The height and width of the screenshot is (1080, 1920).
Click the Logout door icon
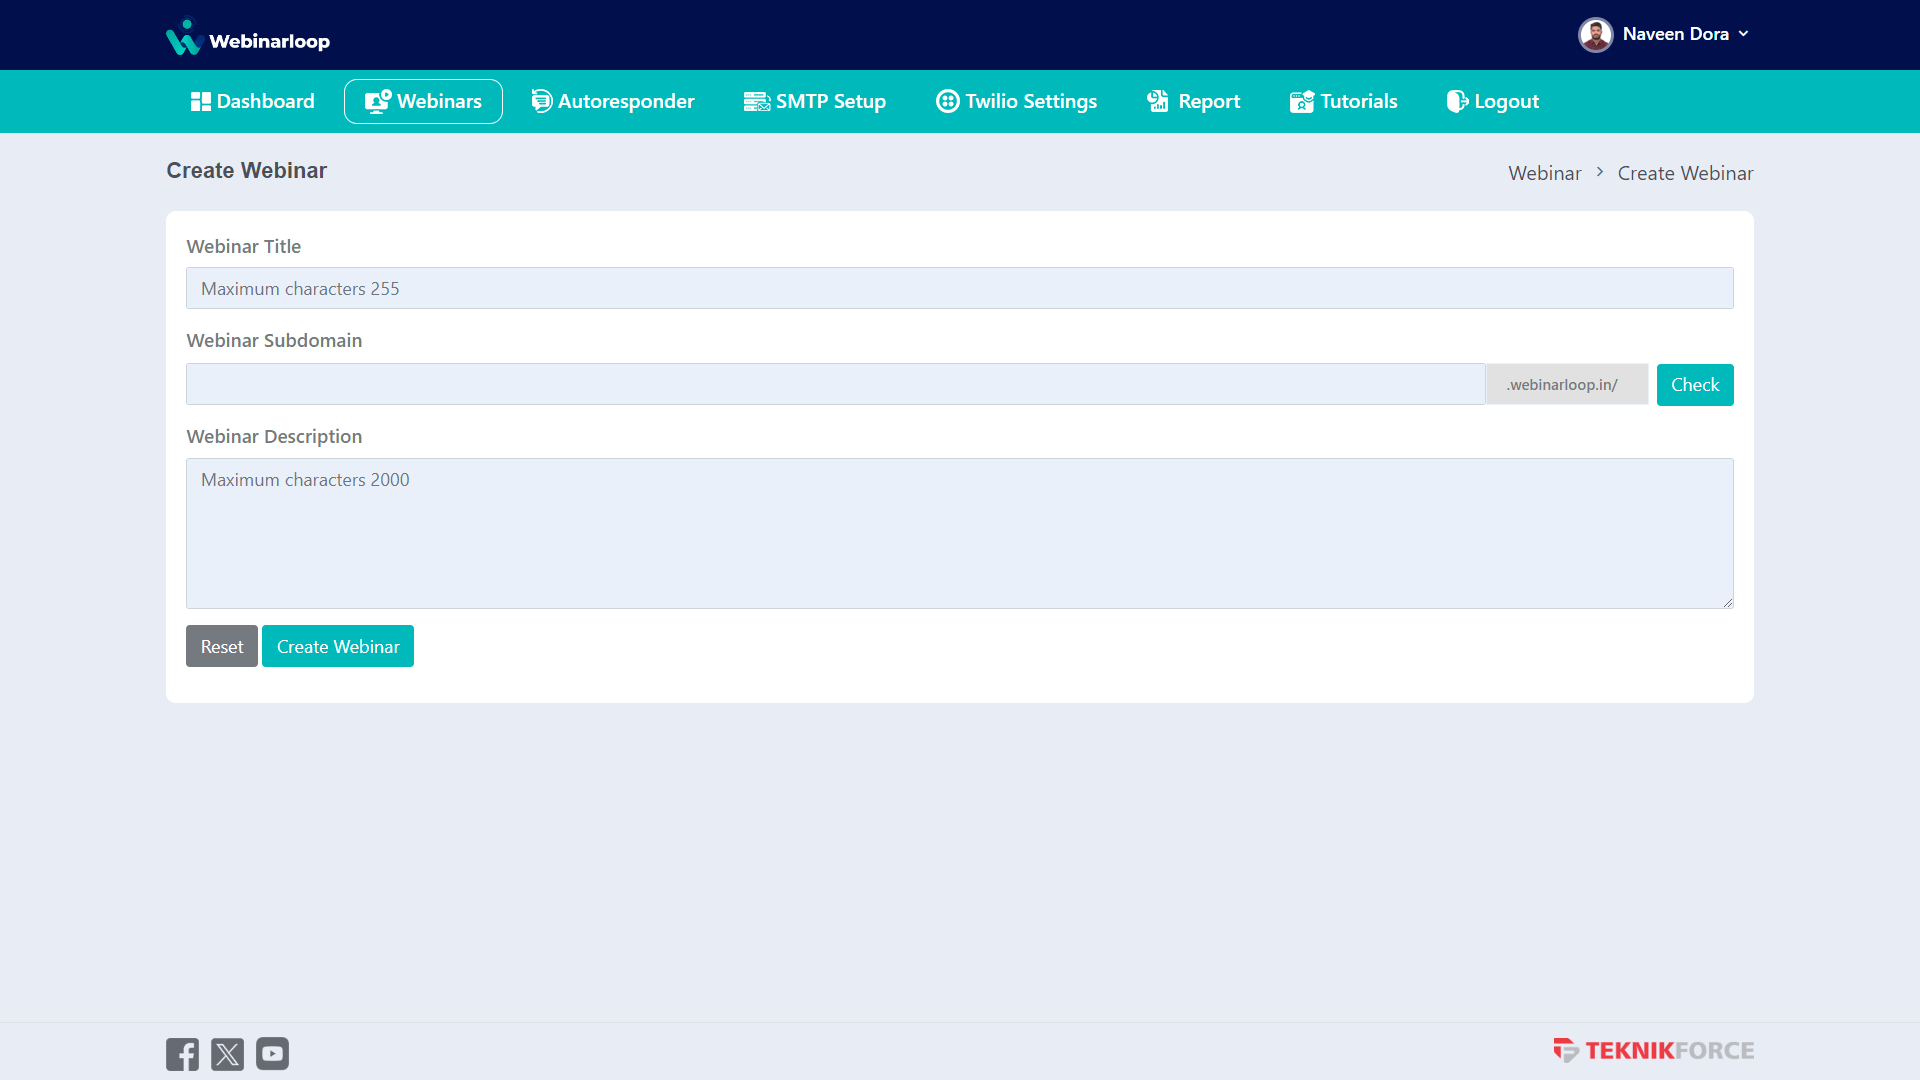pos(1457,101)
